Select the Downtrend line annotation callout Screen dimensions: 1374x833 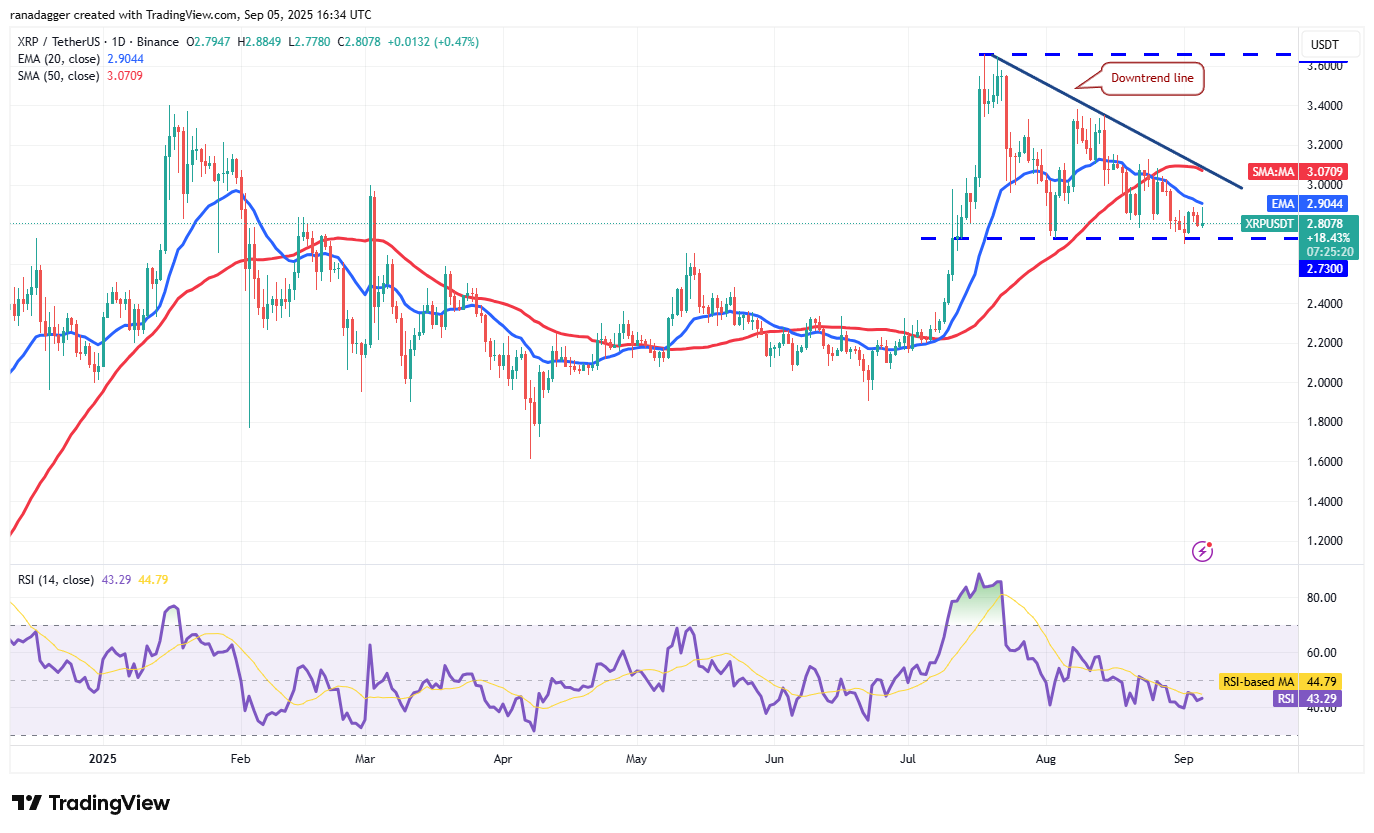tap(1152, 76)
